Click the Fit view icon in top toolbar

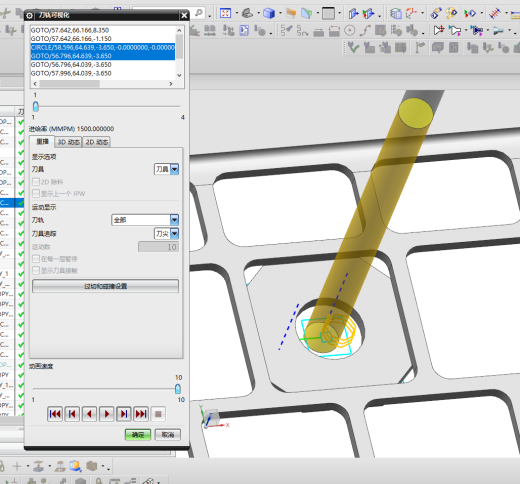226,13
